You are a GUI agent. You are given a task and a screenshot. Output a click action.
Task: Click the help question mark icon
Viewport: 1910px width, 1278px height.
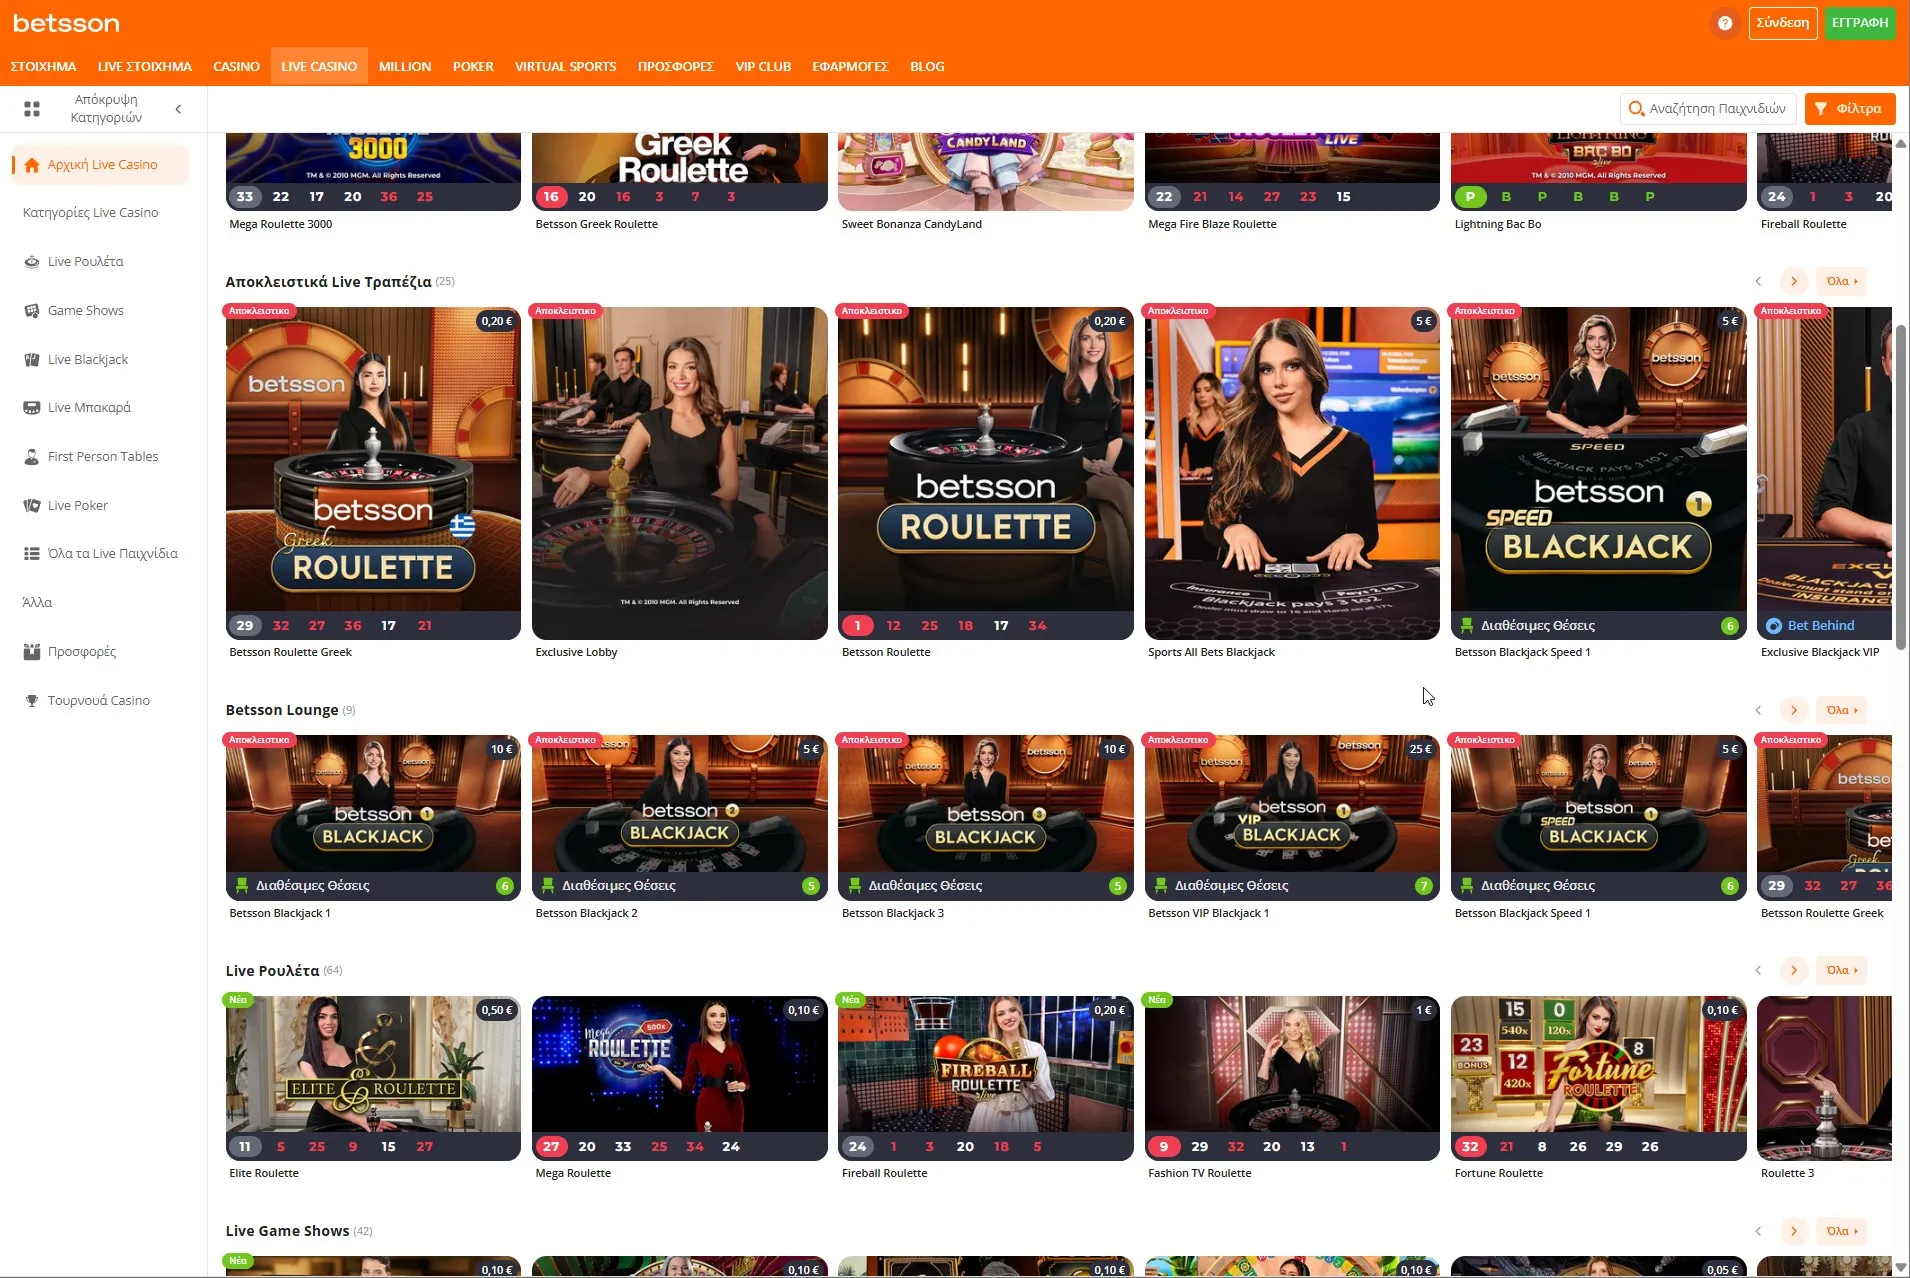coord(1723,23)
